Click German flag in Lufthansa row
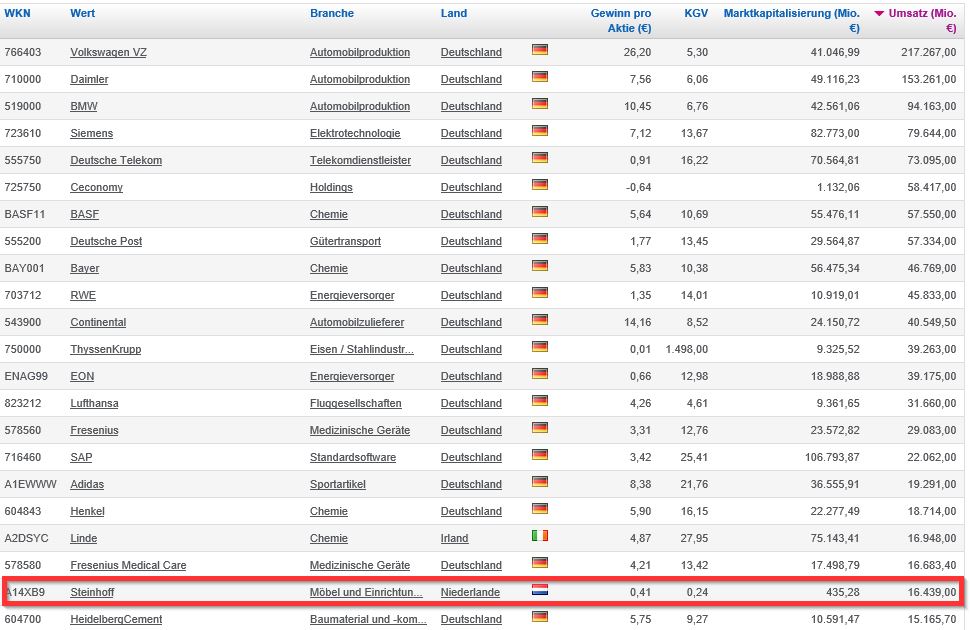The width and height of the screenshot is (970, 630). 539,400
